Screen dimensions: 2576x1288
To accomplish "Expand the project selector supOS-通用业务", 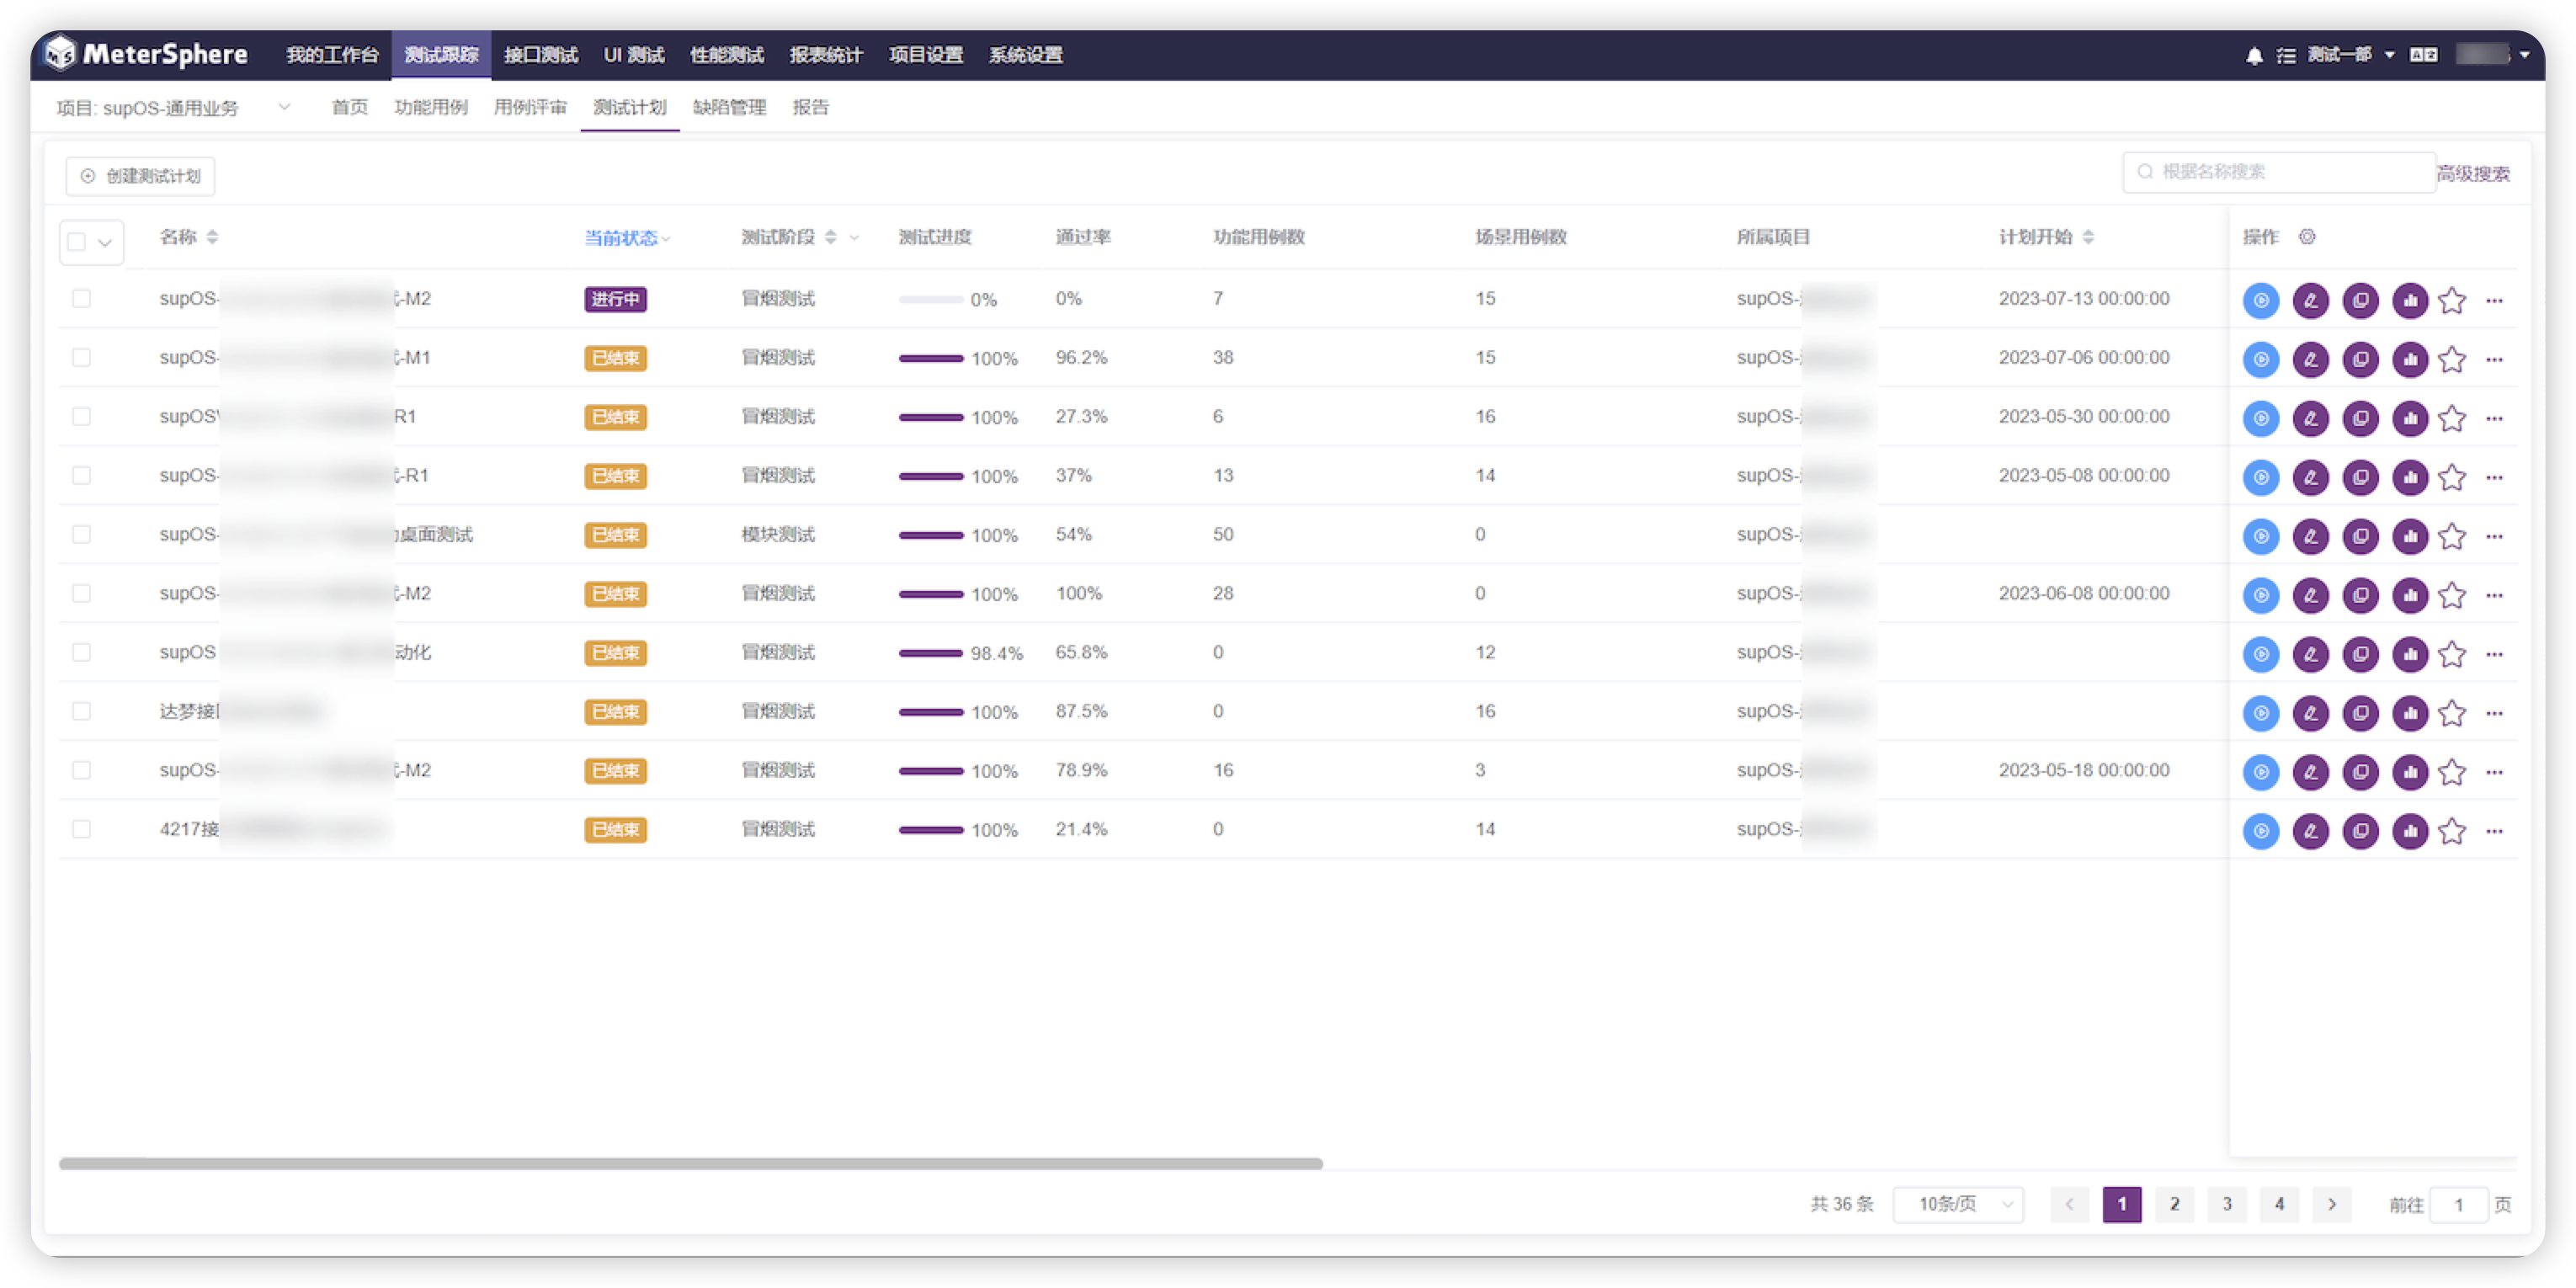I will [x=174, y=108].
